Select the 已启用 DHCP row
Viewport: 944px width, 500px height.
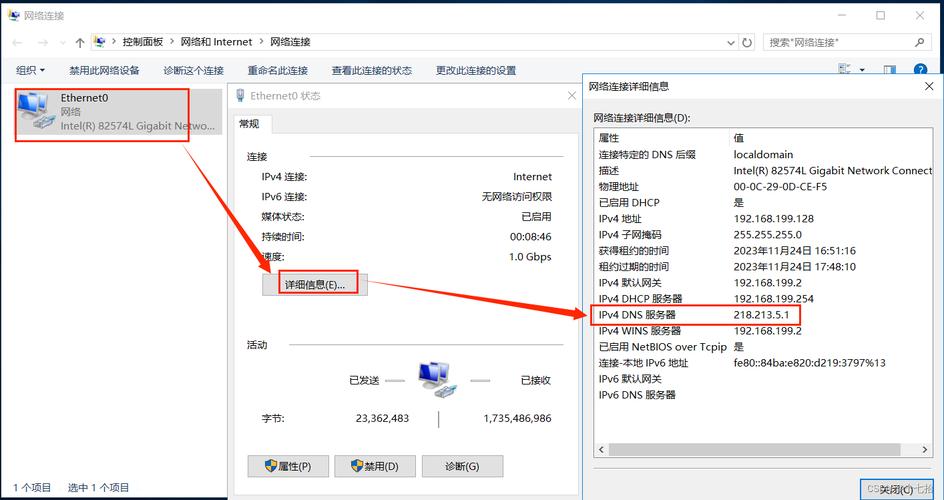coord(763,203)
